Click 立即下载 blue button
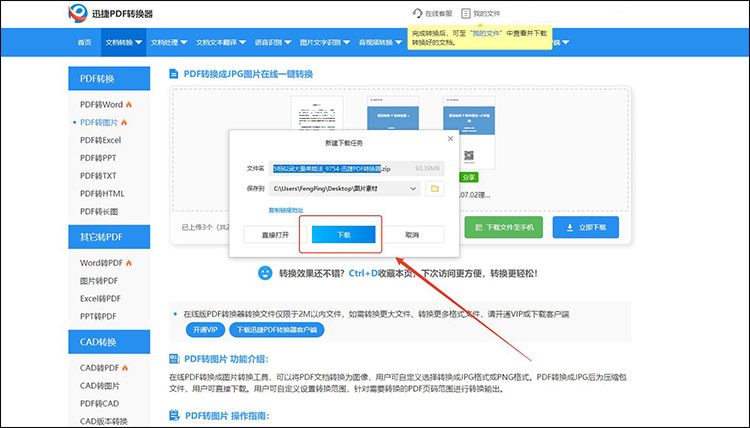The height and width of the screenshot is (428, 750). point(585,227)
